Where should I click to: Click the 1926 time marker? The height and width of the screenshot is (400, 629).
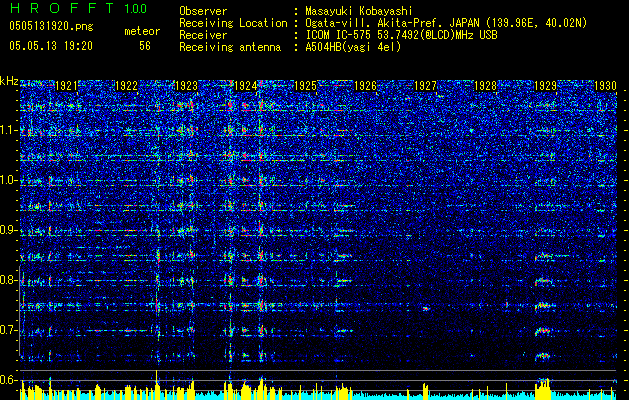(x=365, y=85)
